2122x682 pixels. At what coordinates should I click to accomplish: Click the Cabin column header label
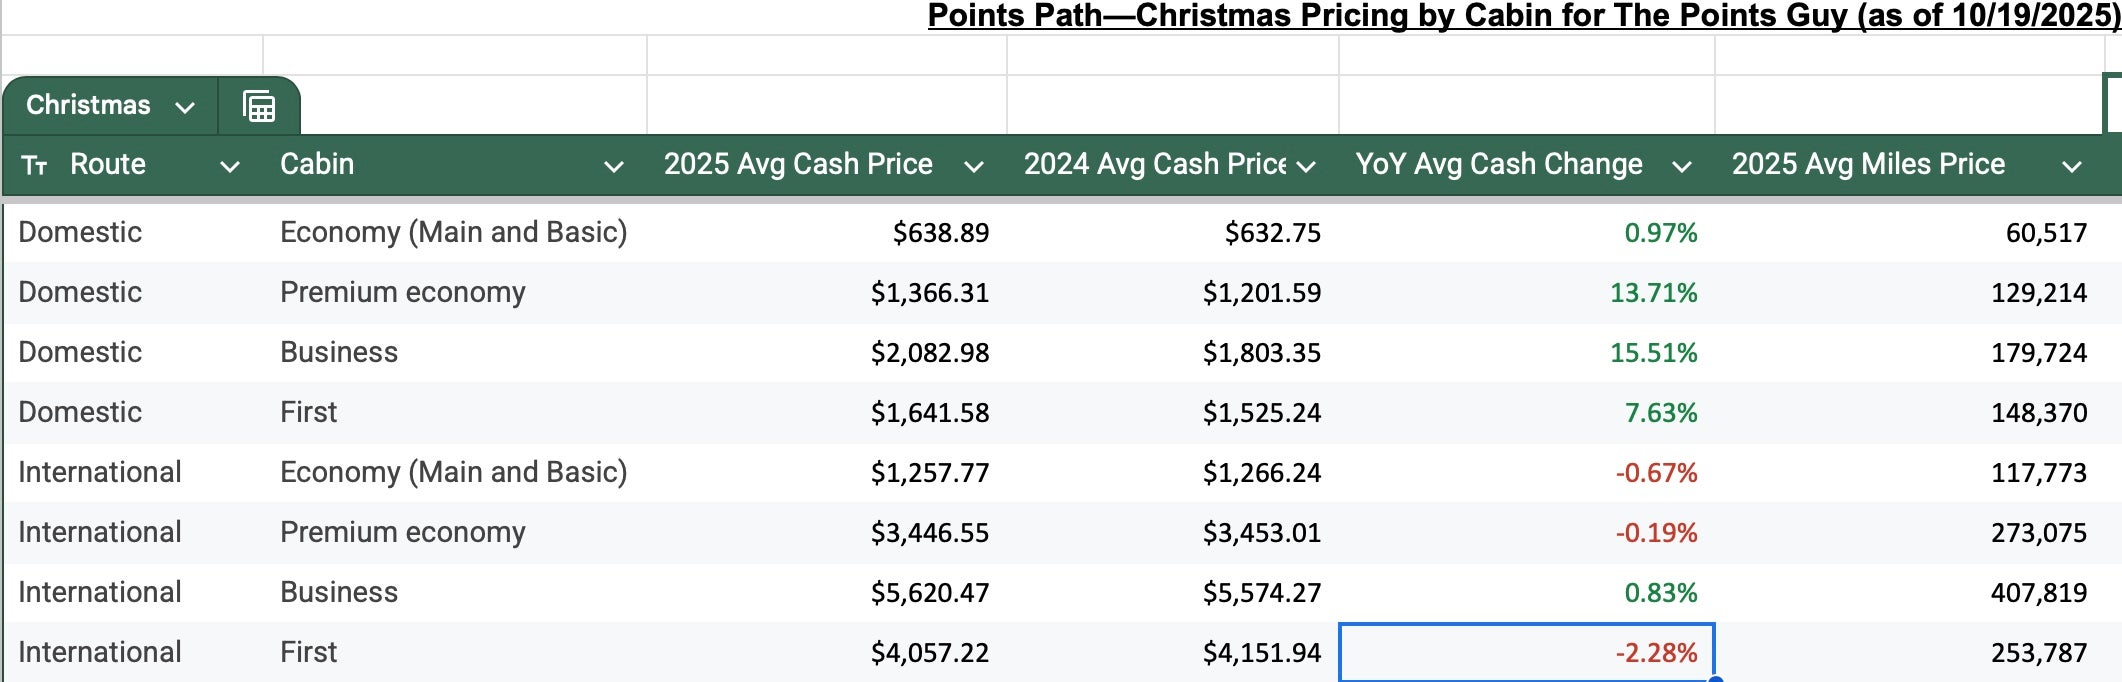click(x=317, y=164)
